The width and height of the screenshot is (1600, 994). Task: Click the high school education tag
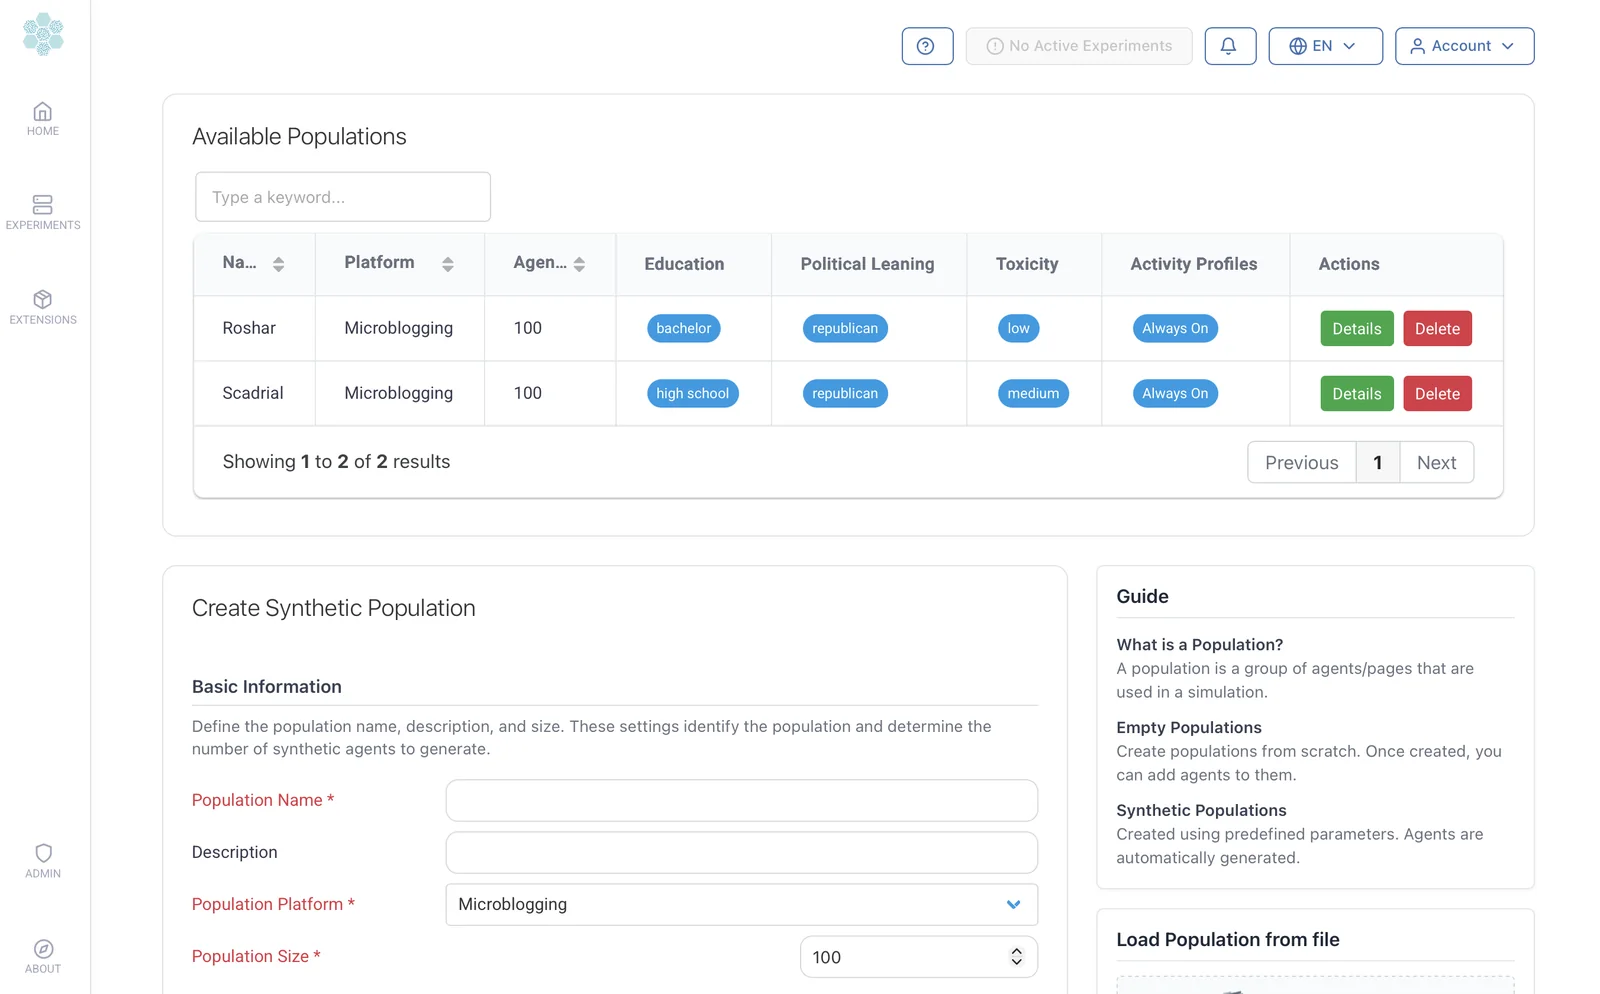(693, 393)
